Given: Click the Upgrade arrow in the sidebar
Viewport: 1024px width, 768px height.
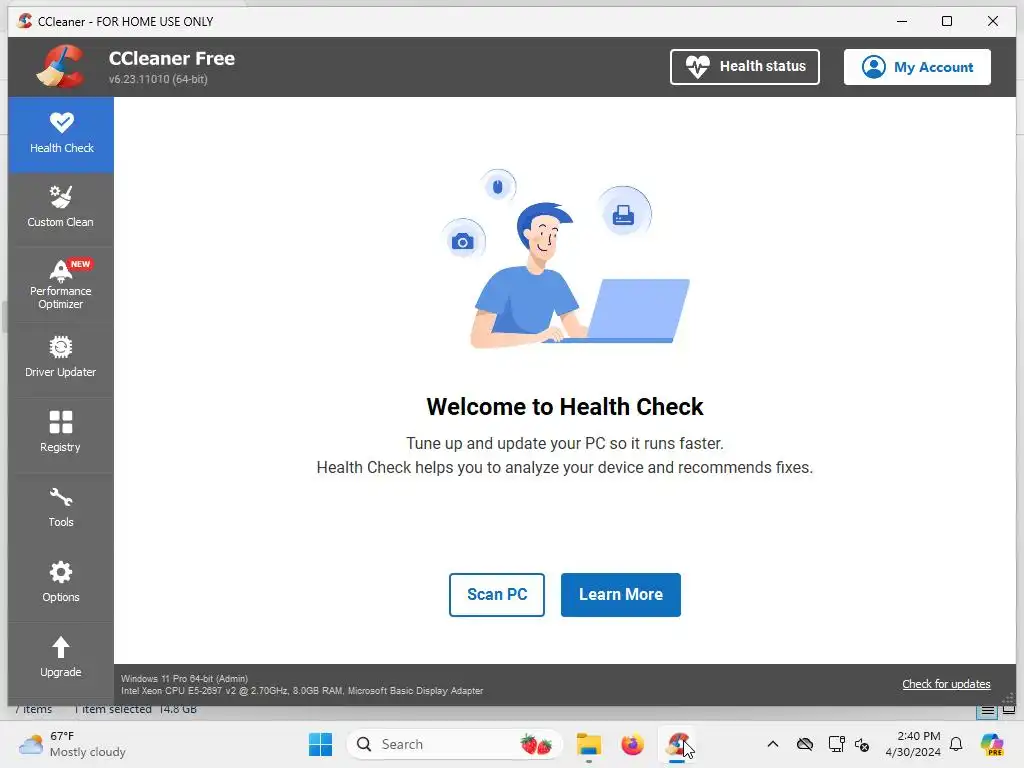Looking at the screenshot, I should click(61, 658).
